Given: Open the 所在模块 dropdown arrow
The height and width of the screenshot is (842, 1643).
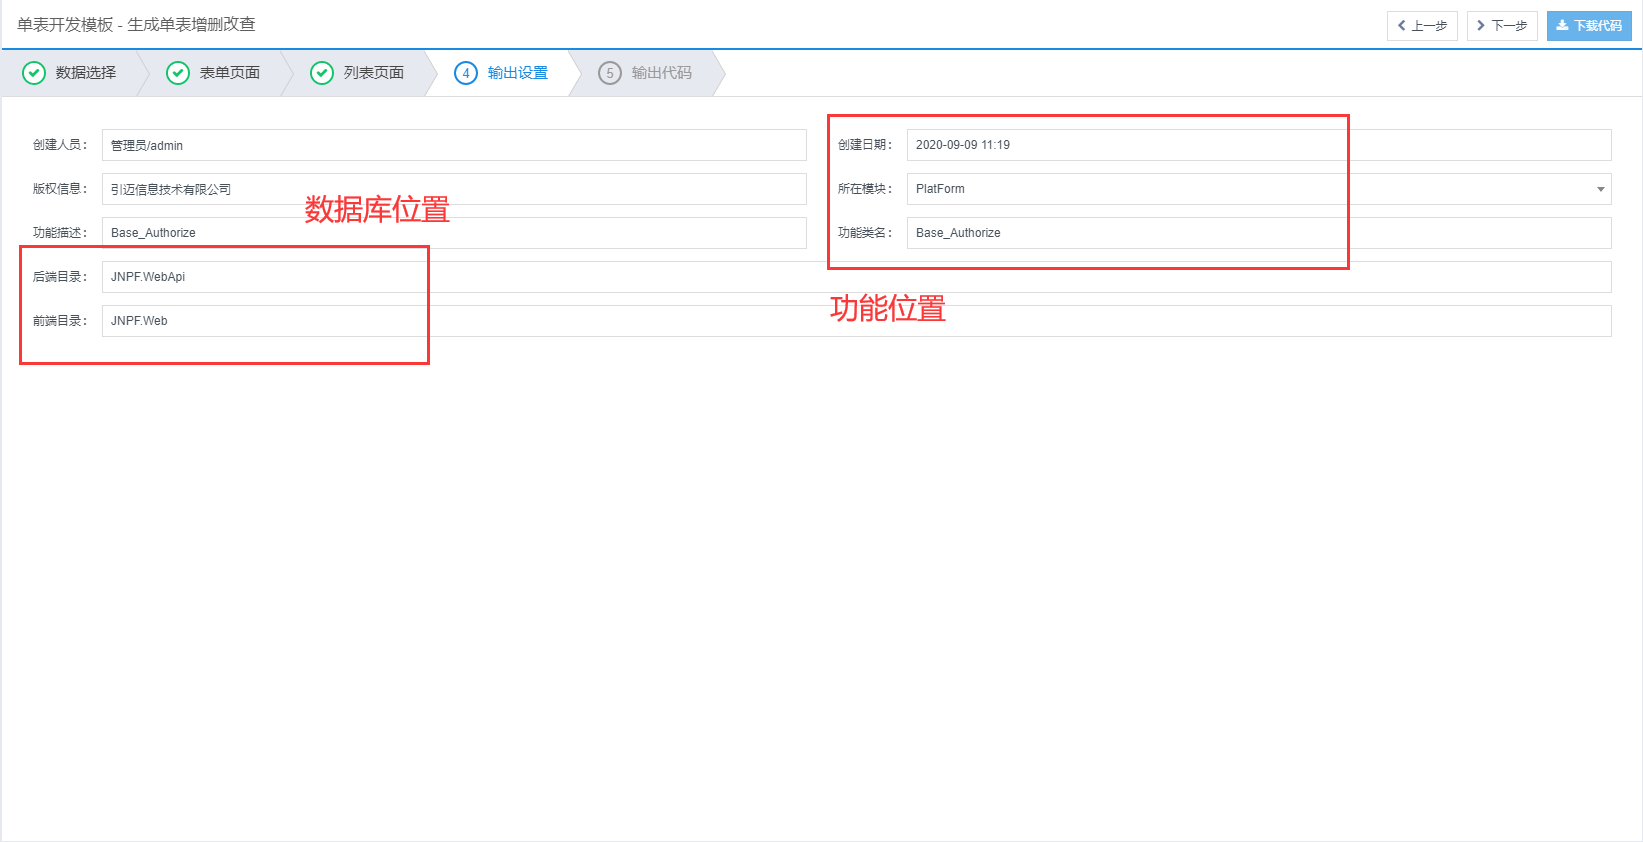Looking at the screenshot, I should coord(1600,189).
